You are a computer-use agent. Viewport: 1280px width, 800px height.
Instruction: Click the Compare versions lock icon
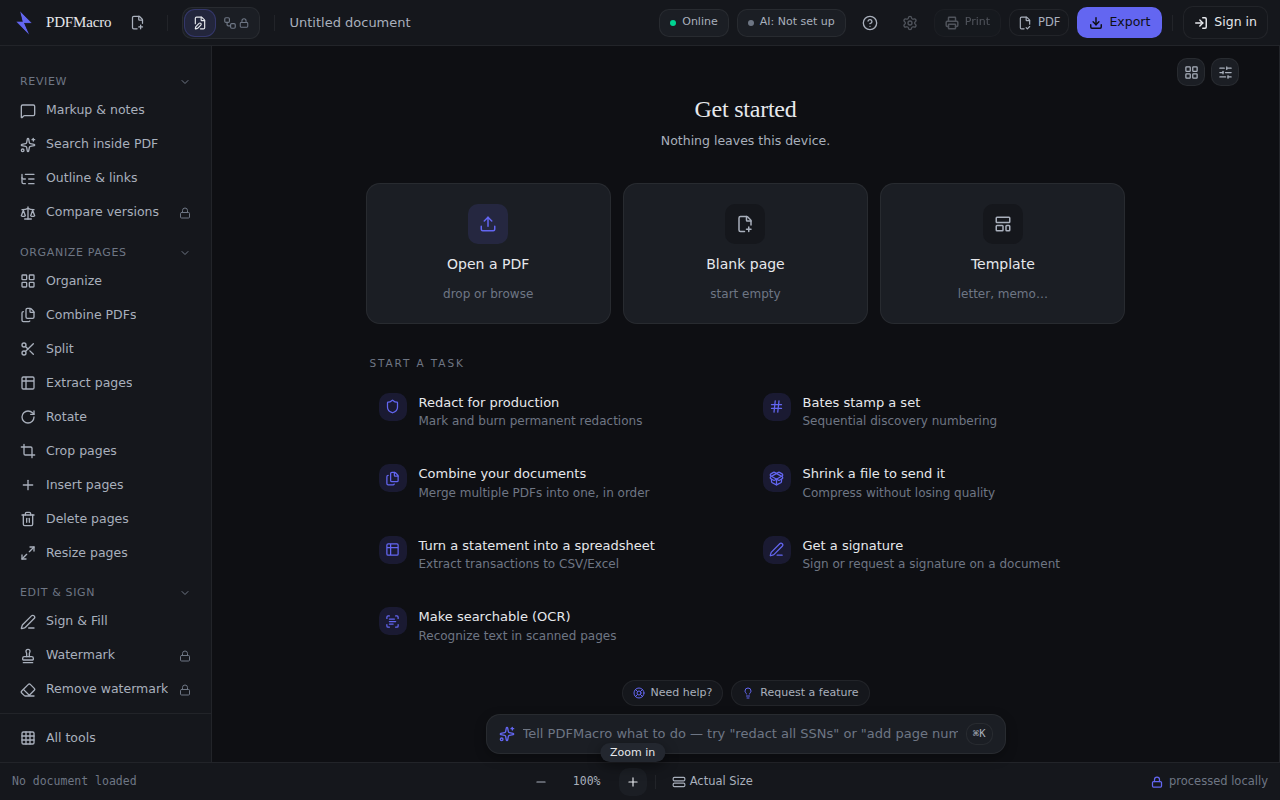185,213
